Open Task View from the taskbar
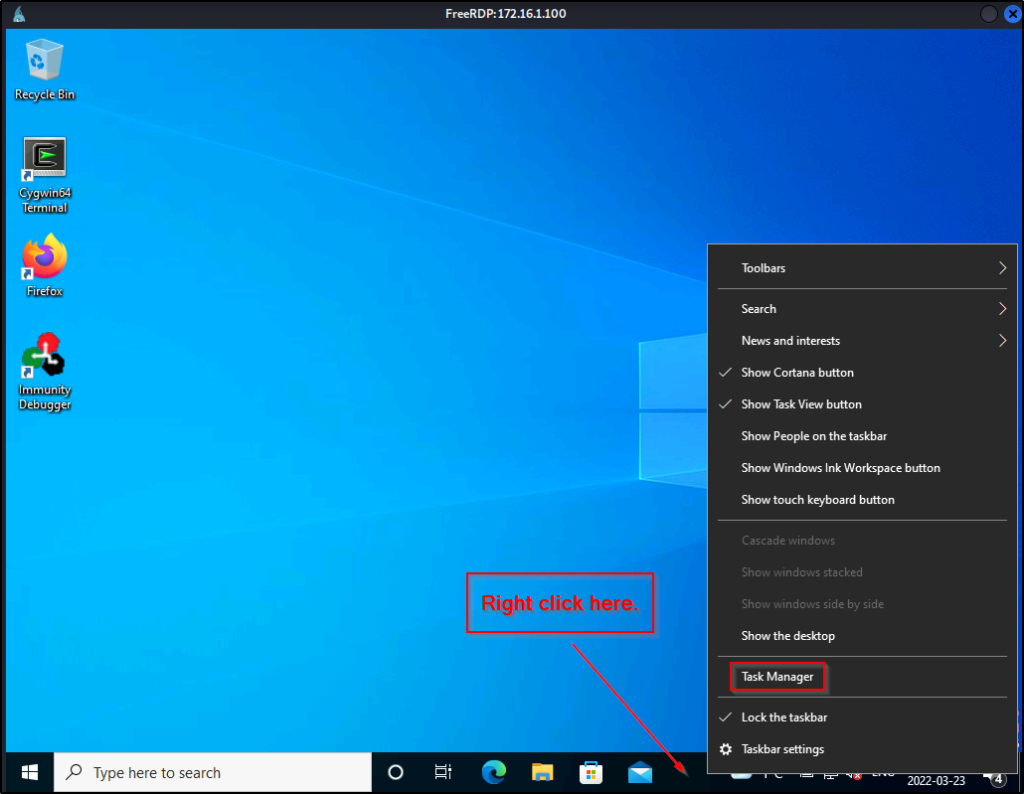This screenshot has height=794, width=1024. [x=443, y=772]
